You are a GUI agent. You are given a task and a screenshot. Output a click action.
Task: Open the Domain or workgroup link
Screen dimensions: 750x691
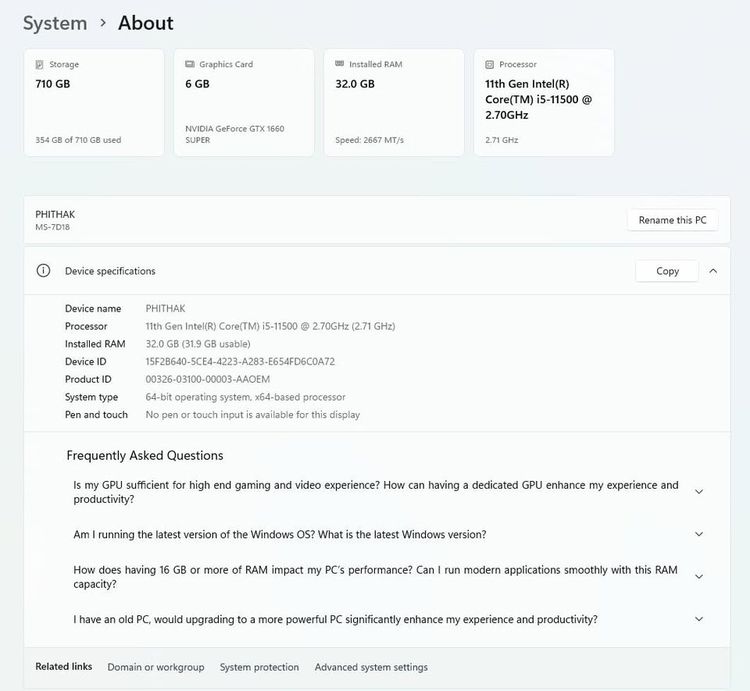click(x=156, y=667)
